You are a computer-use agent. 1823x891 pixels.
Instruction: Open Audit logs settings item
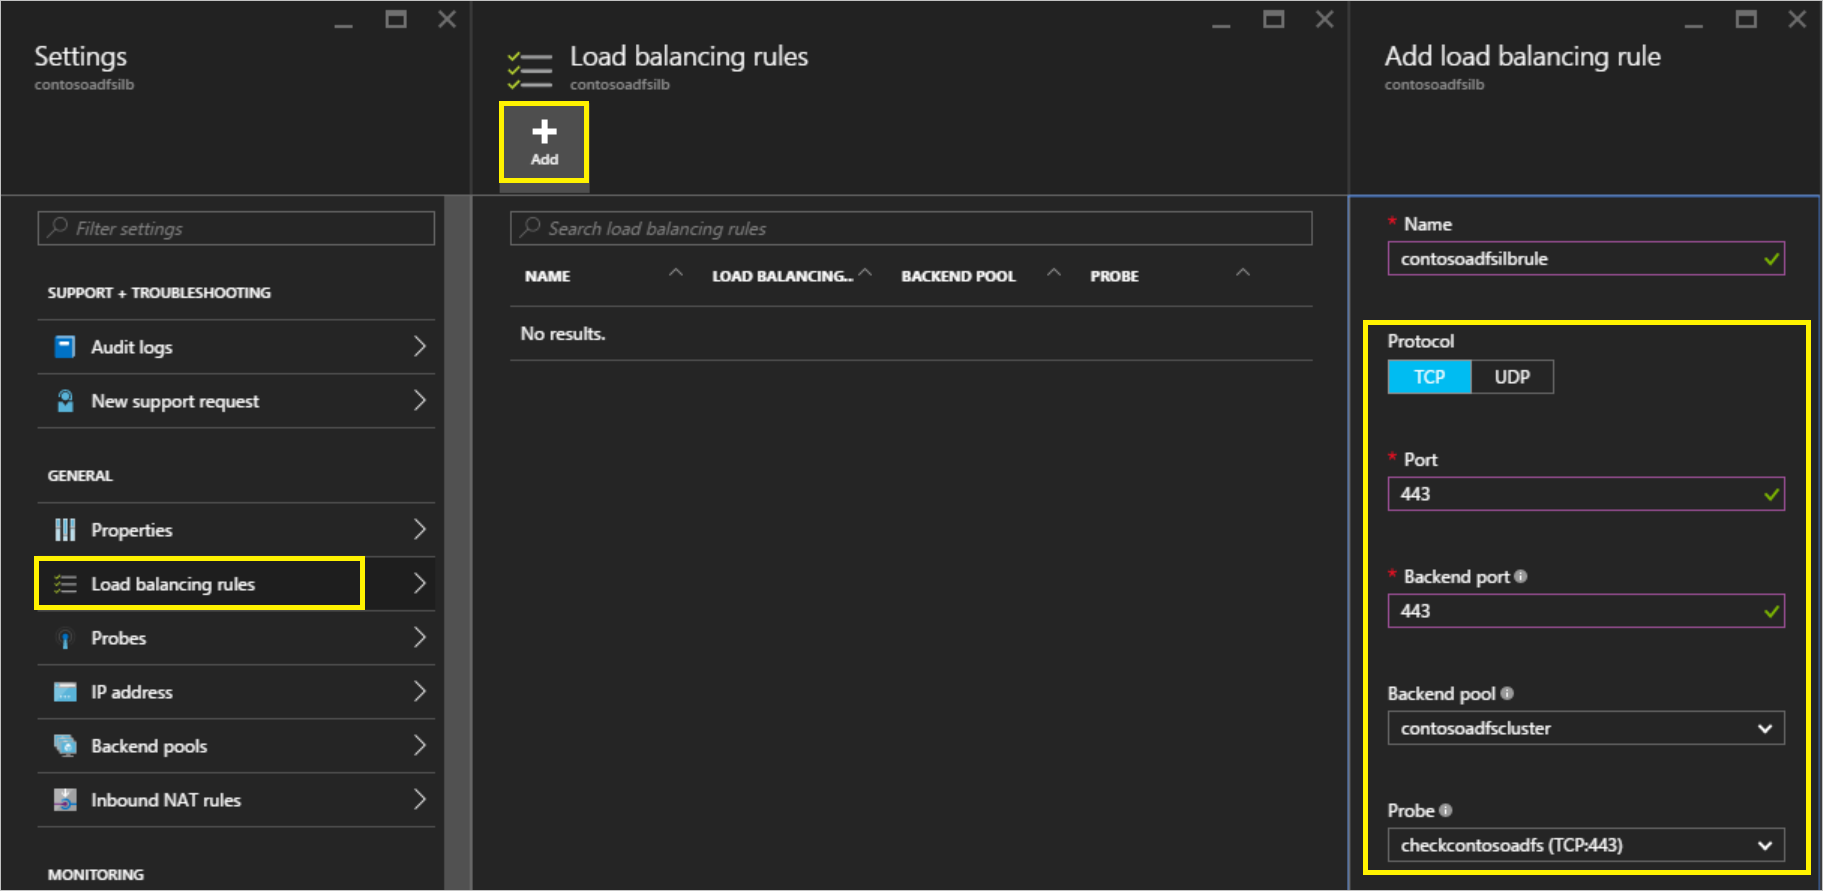236,347
